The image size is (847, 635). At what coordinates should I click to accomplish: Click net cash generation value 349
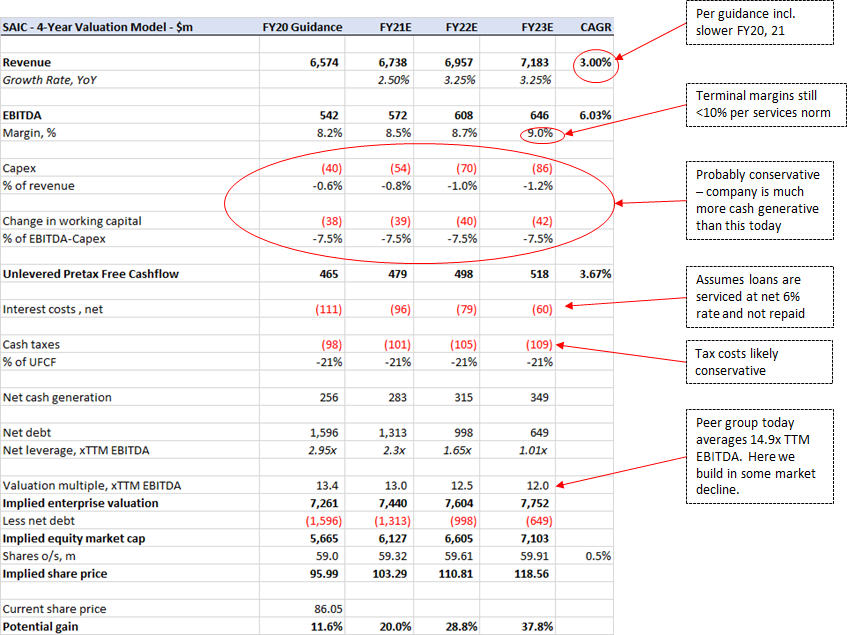coord(540,397)
